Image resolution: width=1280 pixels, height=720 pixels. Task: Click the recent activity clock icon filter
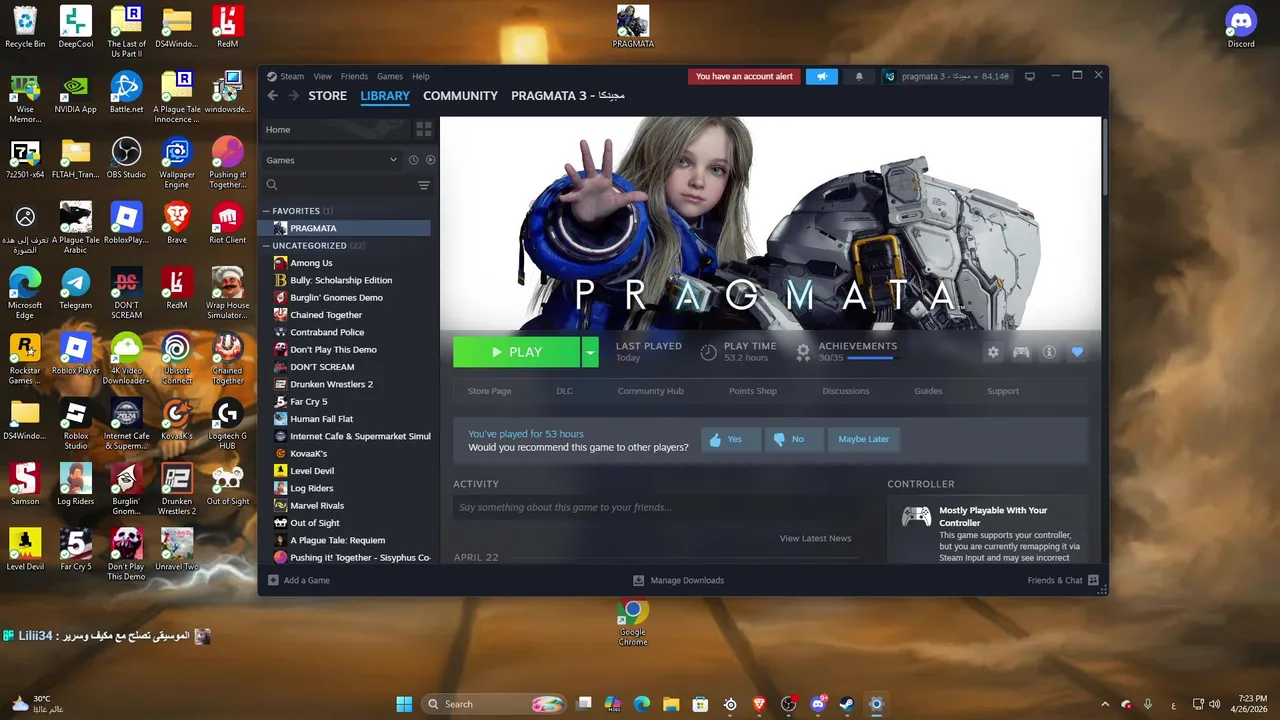tap(413, 160)
